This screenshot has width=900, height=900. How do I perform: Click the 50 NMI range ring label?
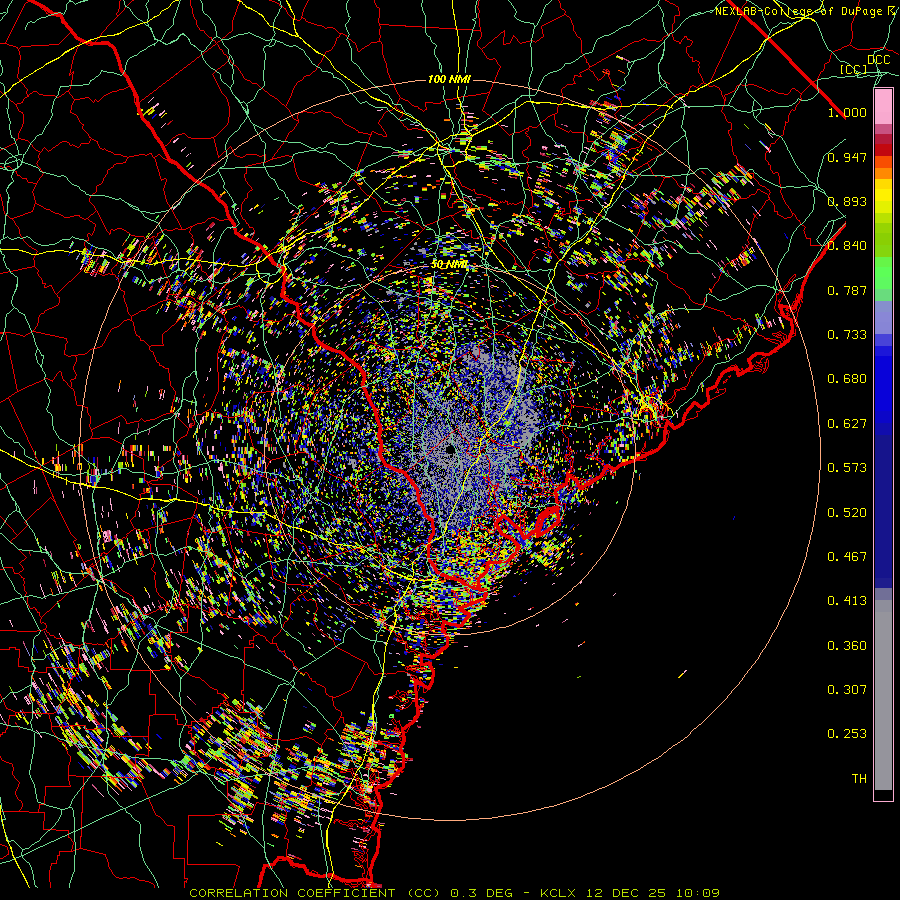[449, 265]
